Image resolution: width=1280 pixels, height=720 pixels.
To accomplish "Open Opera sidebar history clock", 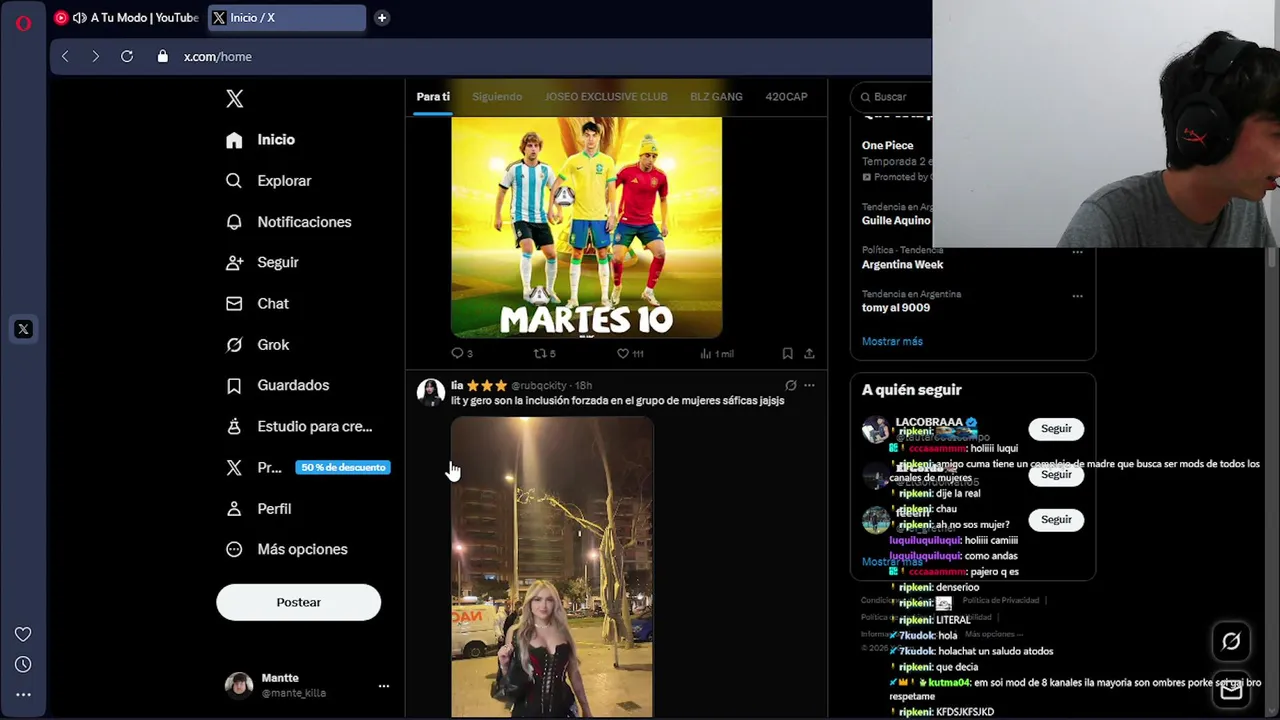I will point(23,664).
